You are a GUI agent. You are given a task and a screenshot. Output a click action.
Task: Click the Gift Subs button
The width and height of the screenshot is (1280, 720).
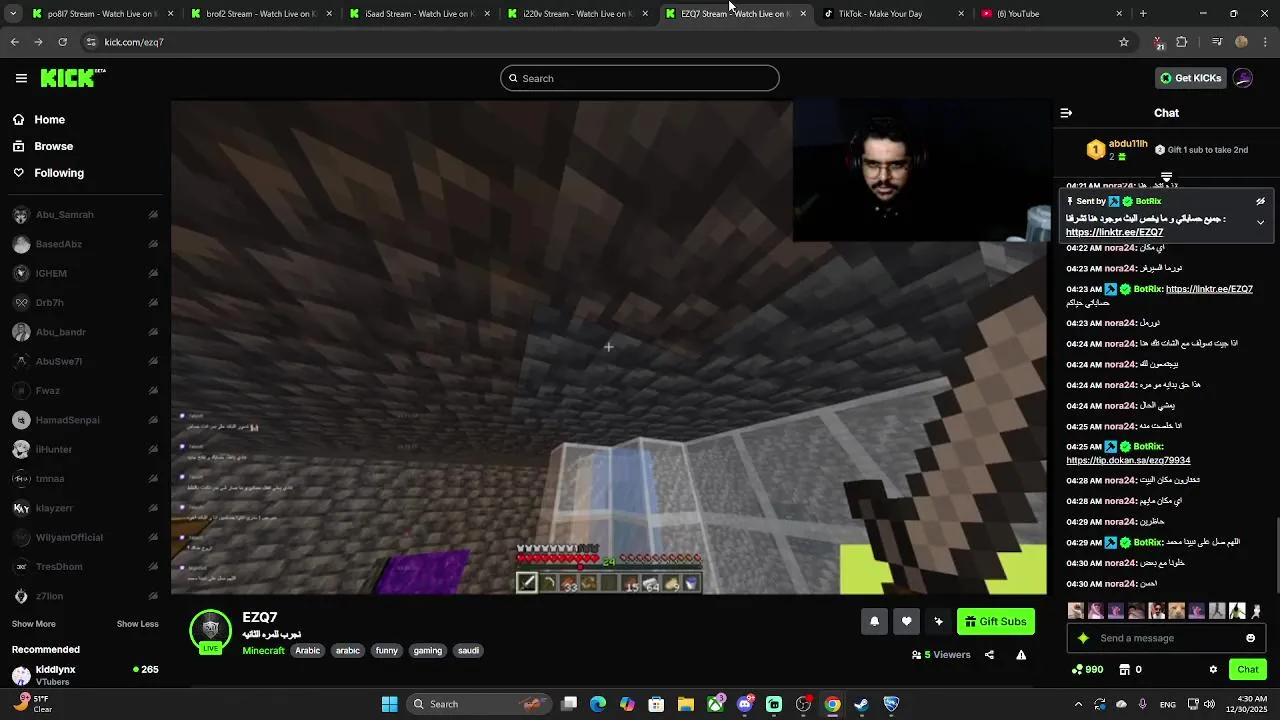pyautogui.click(x=995, y=622)
